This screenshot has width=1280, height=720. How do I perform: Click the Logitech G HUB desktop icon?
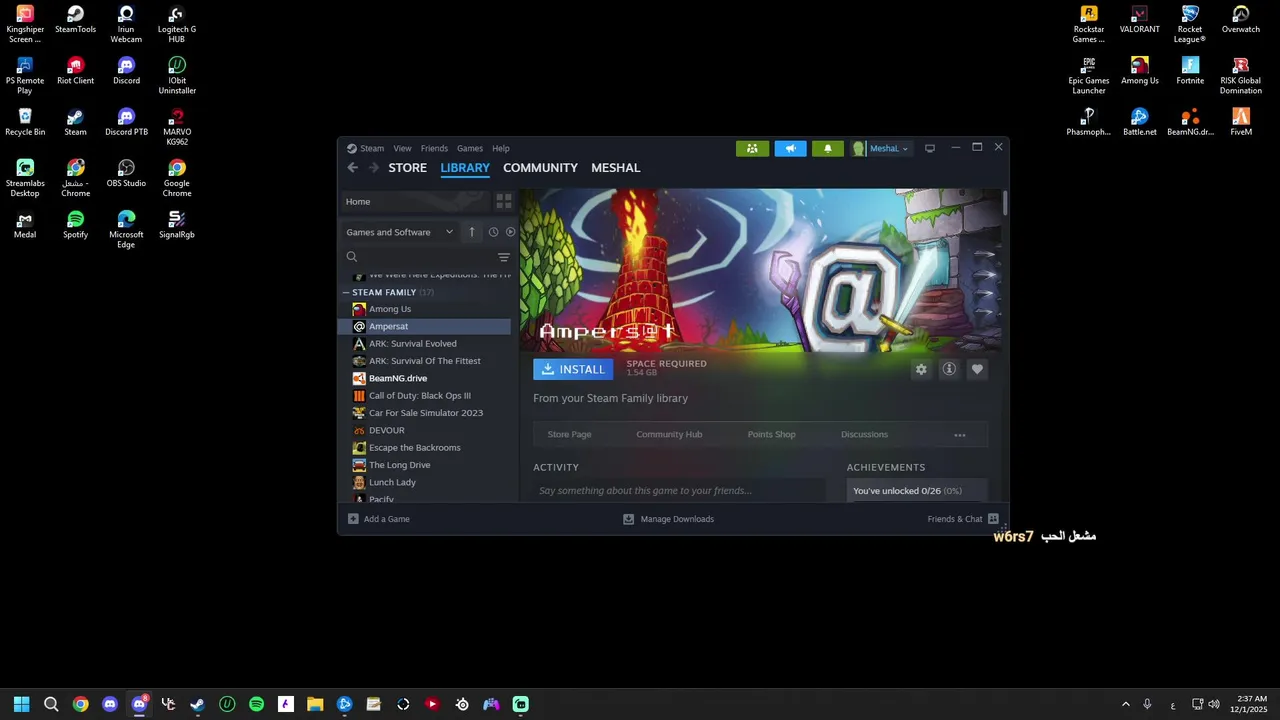(x=177, y=25)
